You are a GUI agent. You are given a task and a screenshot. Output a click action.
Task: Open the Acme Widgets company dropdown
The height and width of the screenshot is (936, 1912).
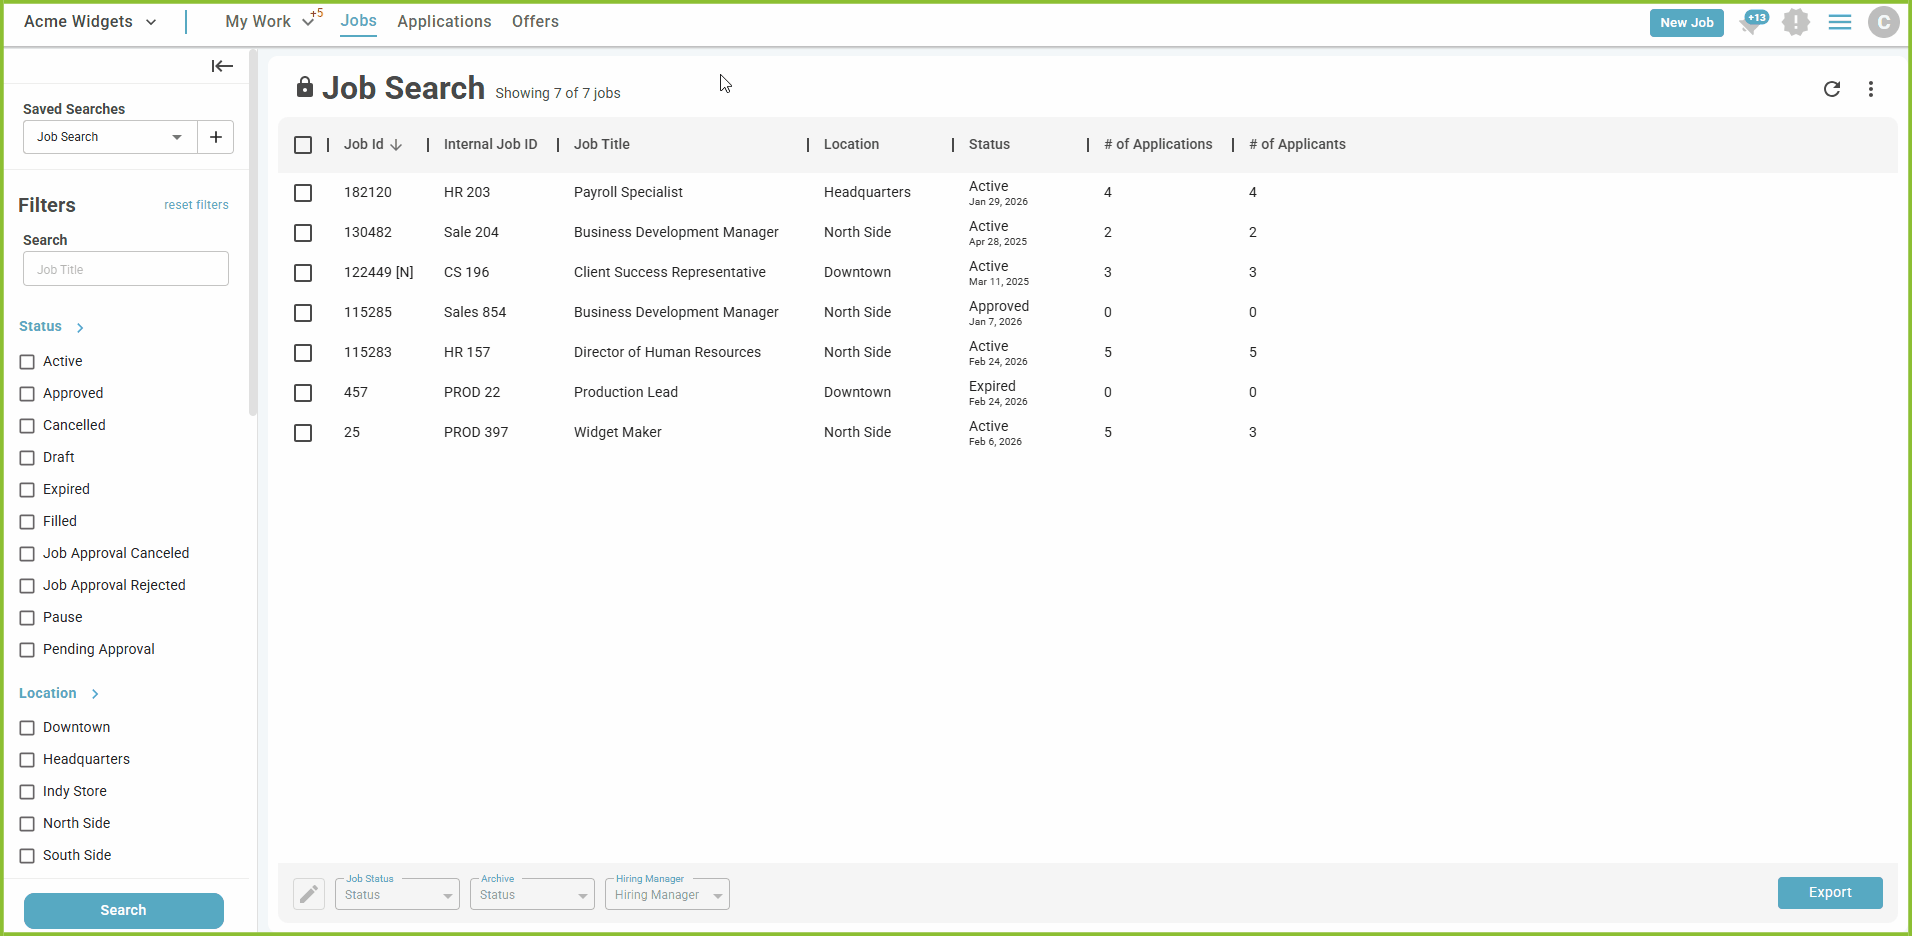90,22
